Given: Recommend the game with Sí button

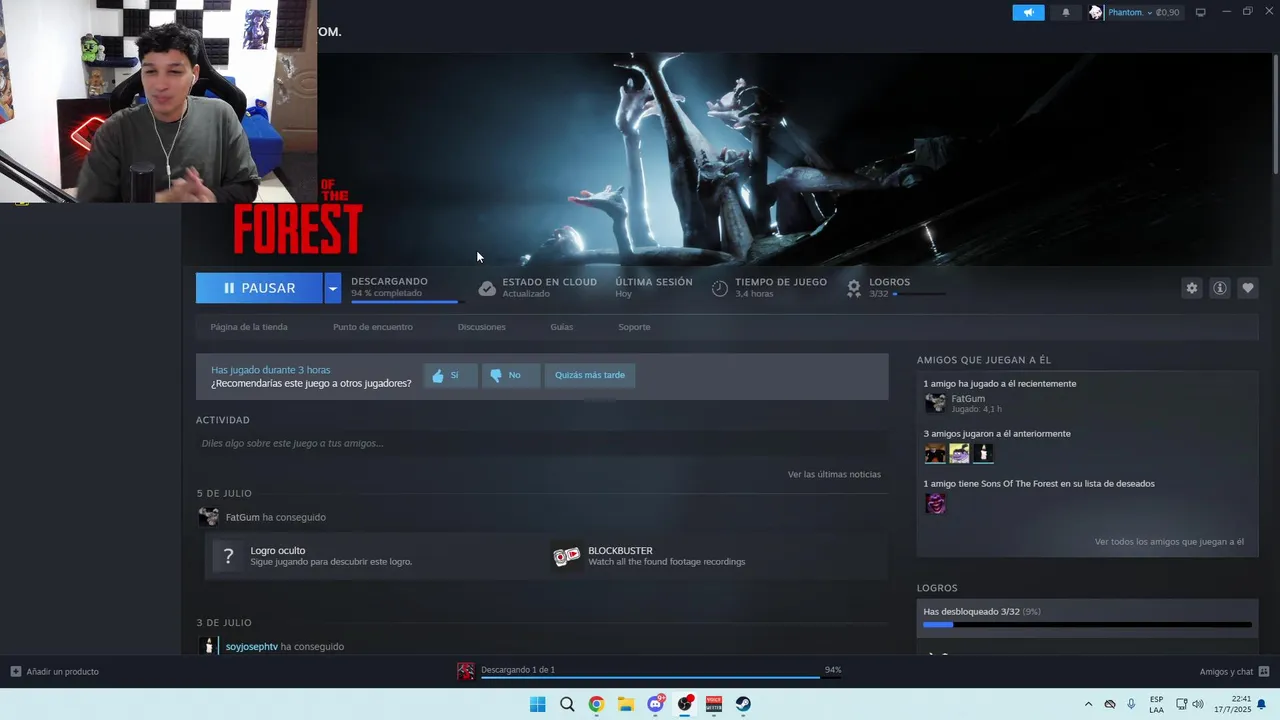Looking at the screenshot, I should 450,375.
